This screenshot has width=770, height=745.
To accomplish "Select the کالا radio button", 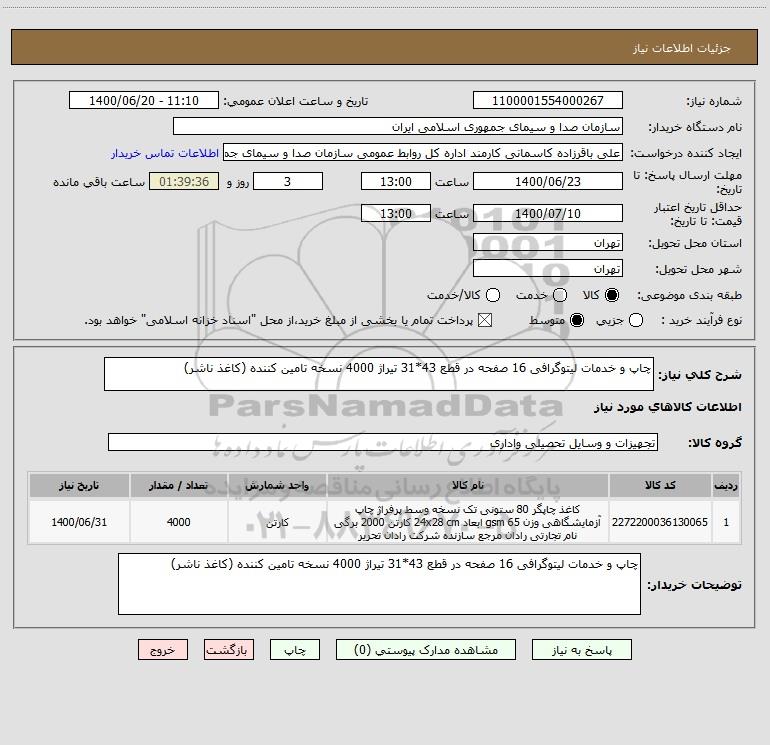I will 612,295.
